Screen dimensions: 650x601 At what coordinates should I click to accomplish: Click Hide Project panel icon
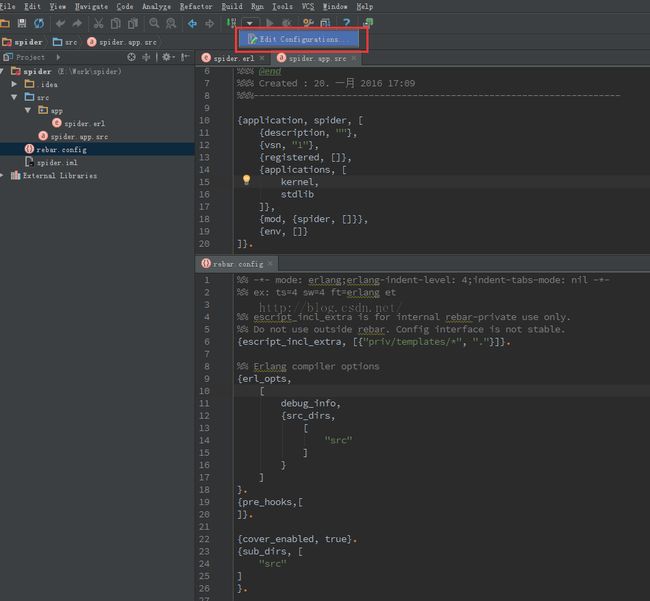pos(185,57)
